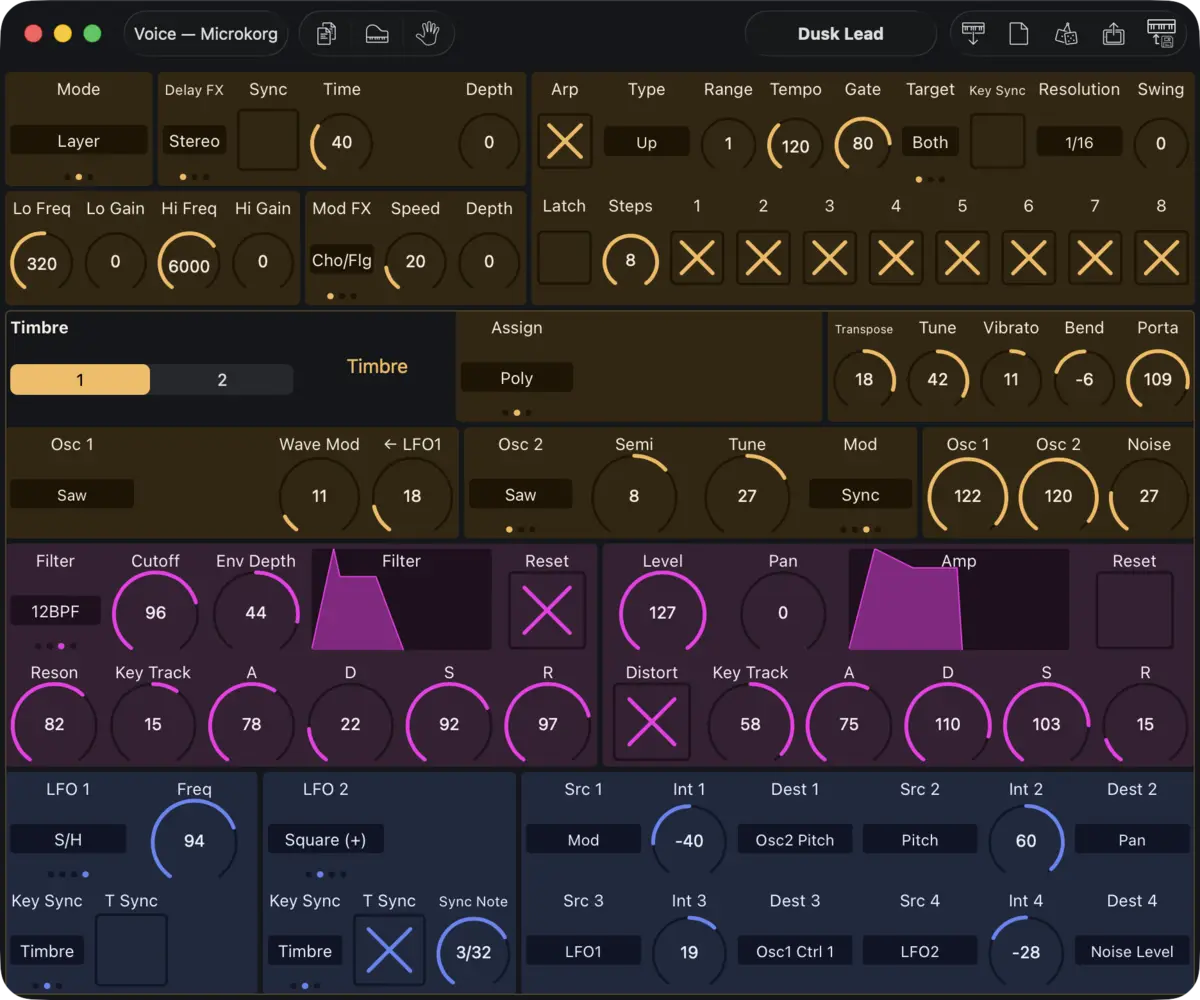Enable LFO 1 T Sync checkbox
1200x1000 pixels.
point(131,950)
